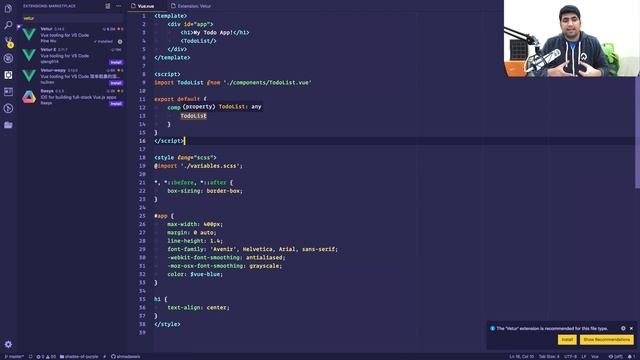Install the Bseys extension

tap(116, 104)
